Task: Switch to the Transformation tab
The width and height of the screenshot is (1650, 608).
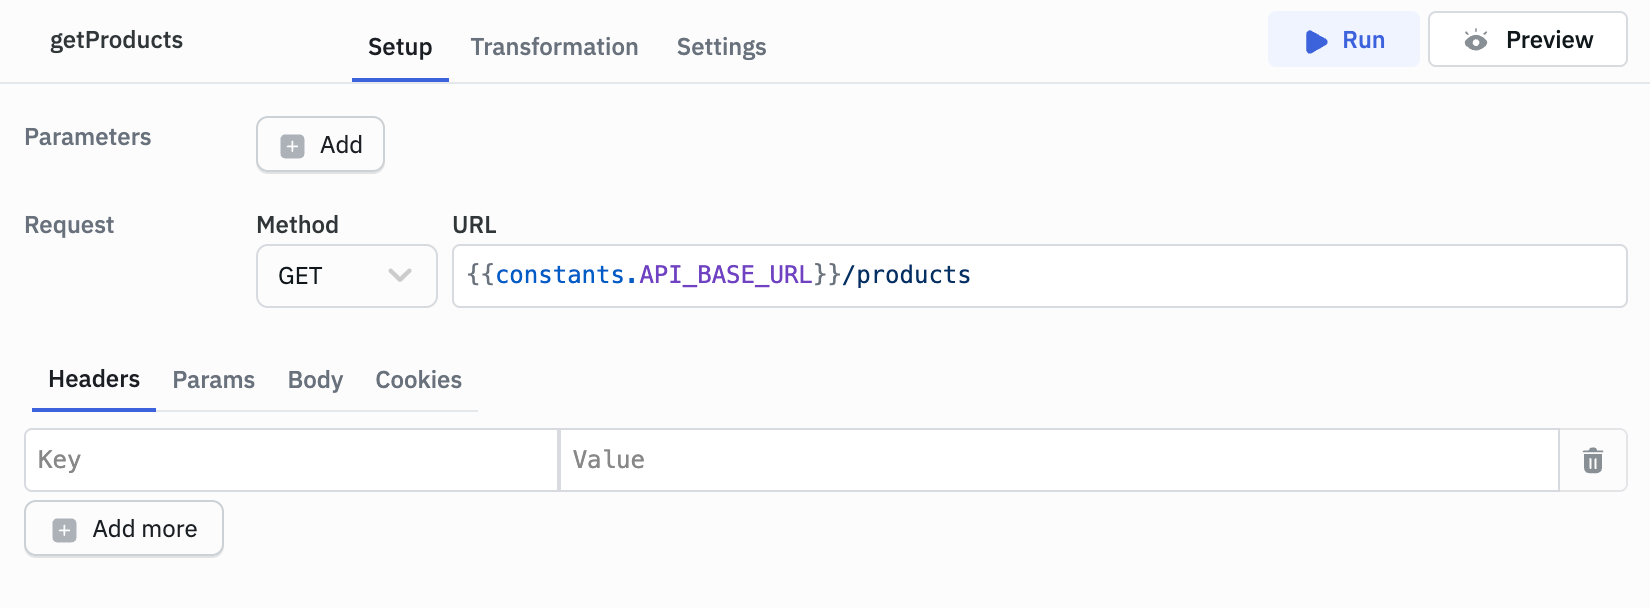Action: tap(554, 47)
